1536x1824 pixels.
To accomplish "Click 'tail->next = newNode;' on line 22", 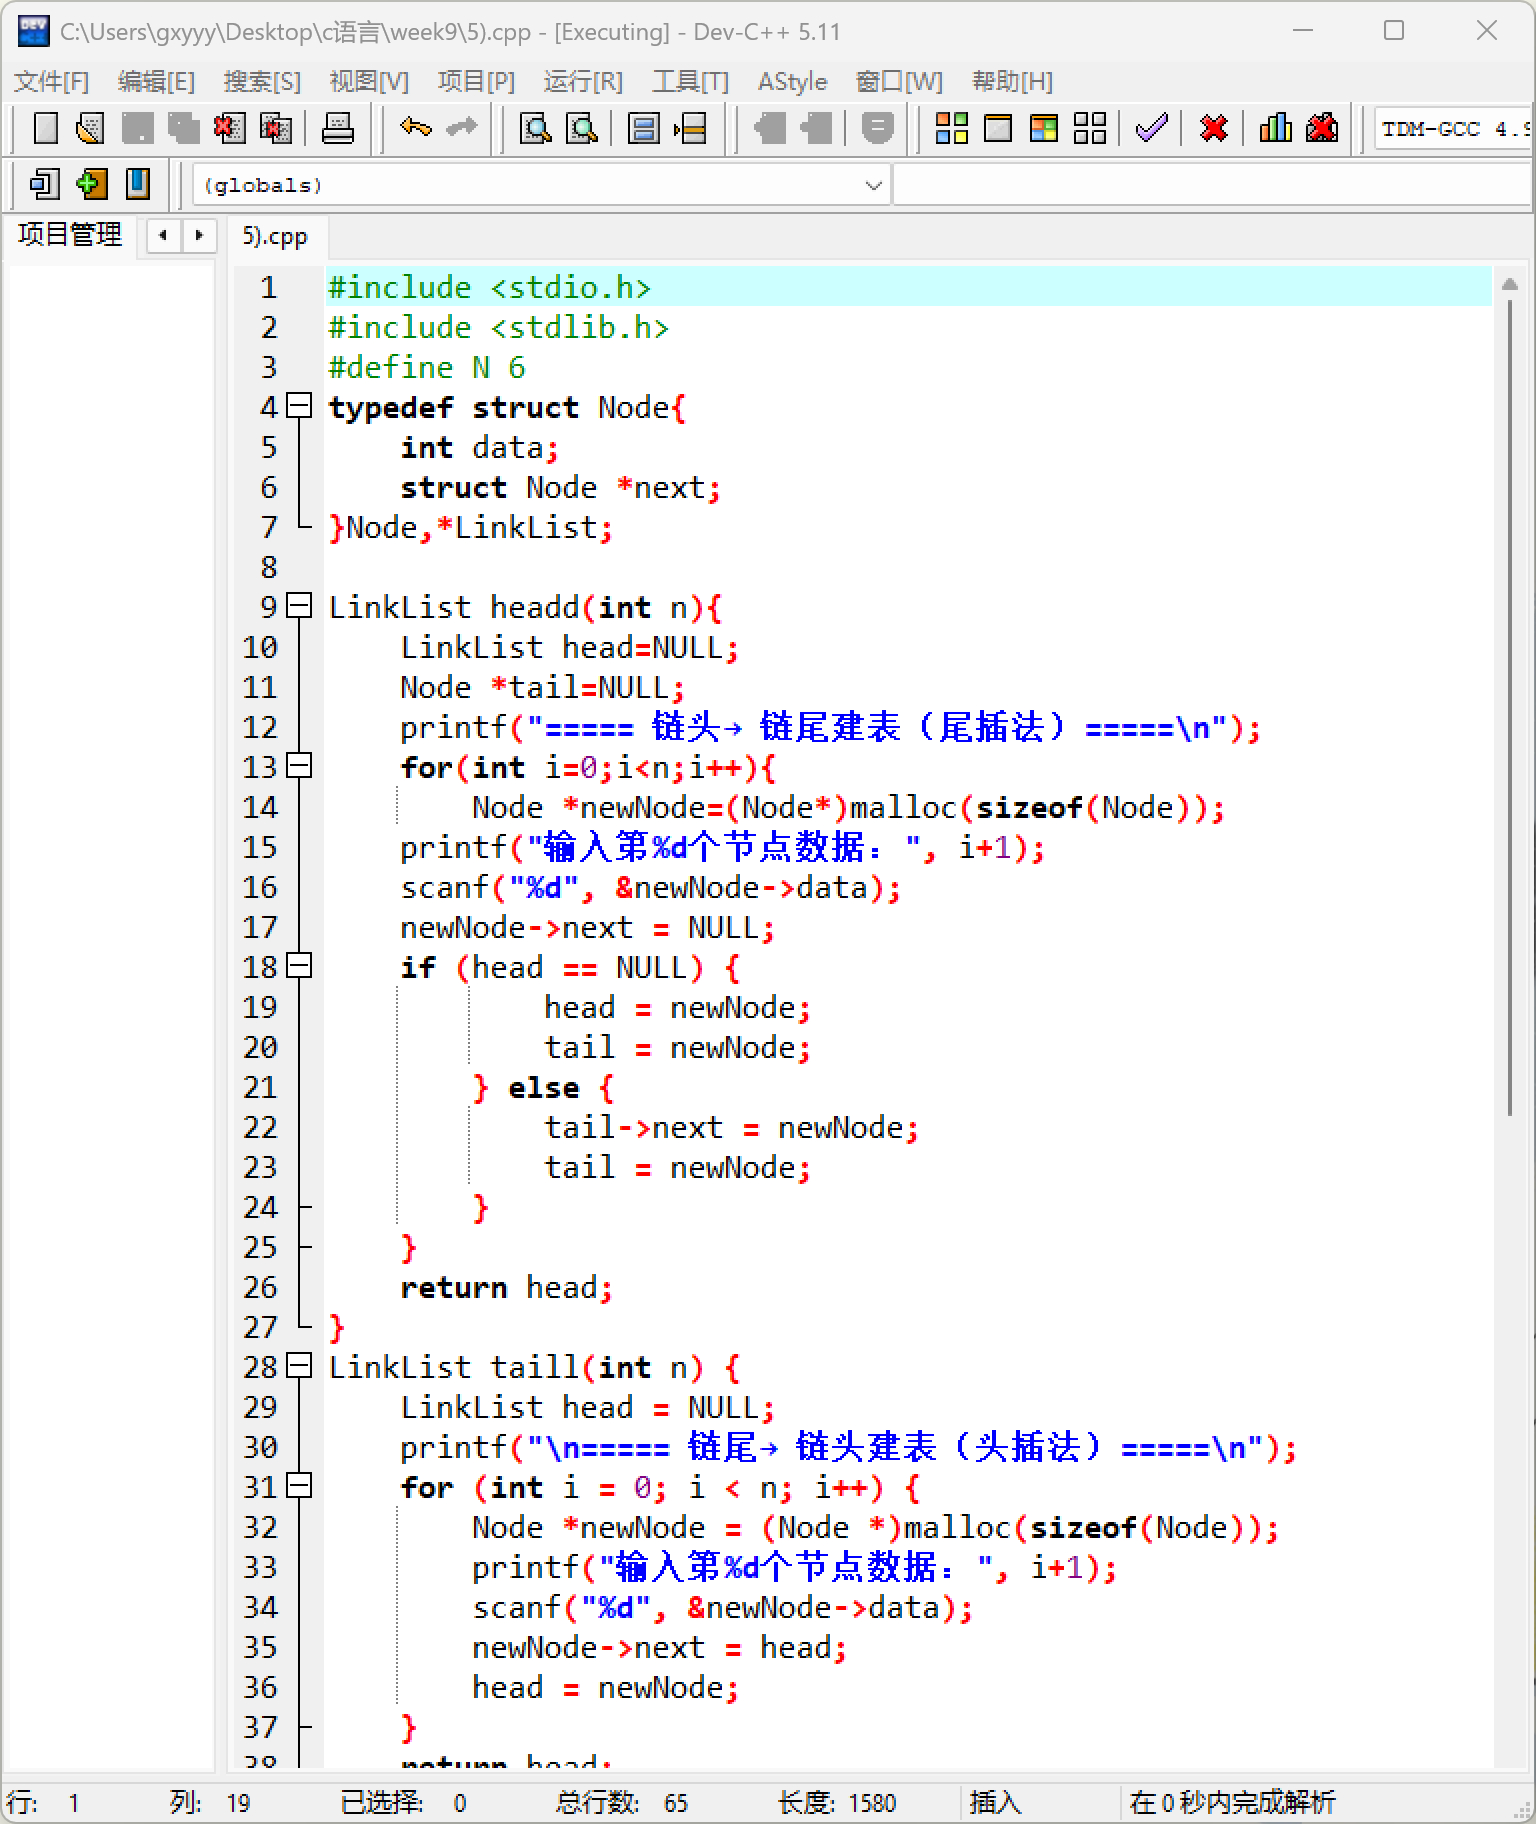I will pos(731,1128).
